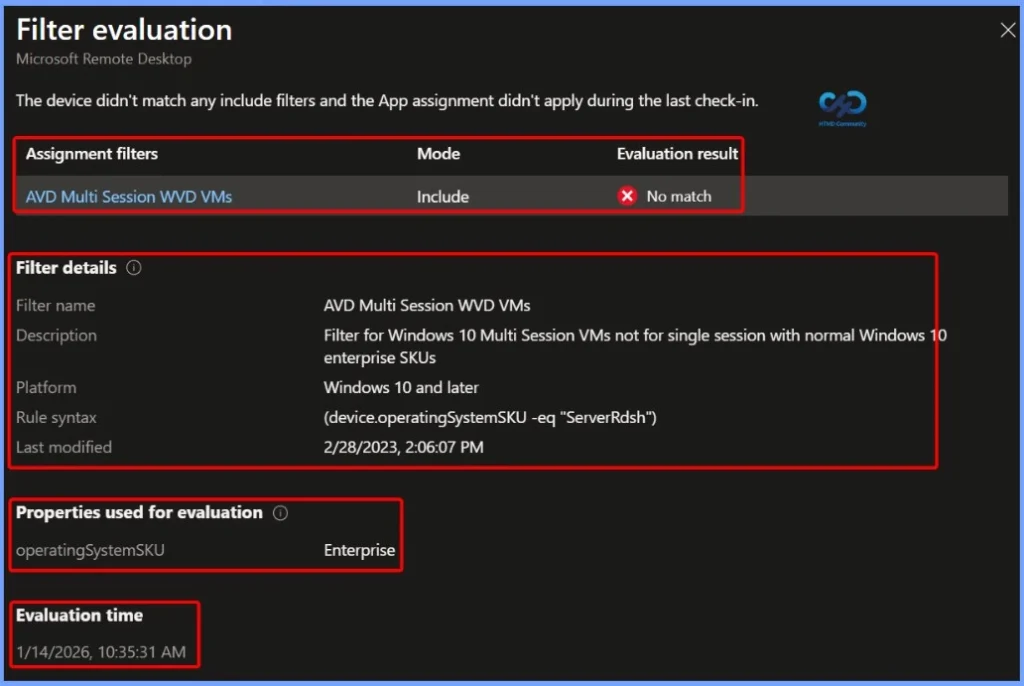This screenshot has width=1024, height=686.
Task: Open the AVD Multi Session WVD VMs filter link
Action: [x=128, y=196]
